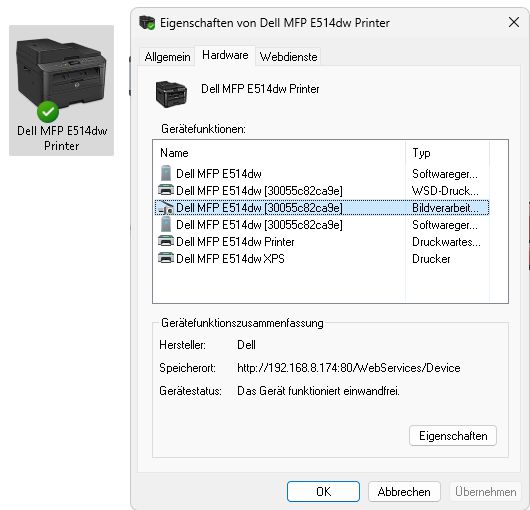Screen dimensions: 530x510
Task: Click printer icon of Dell MFP E514dw Printer row
Action: (x=166, y=241)
